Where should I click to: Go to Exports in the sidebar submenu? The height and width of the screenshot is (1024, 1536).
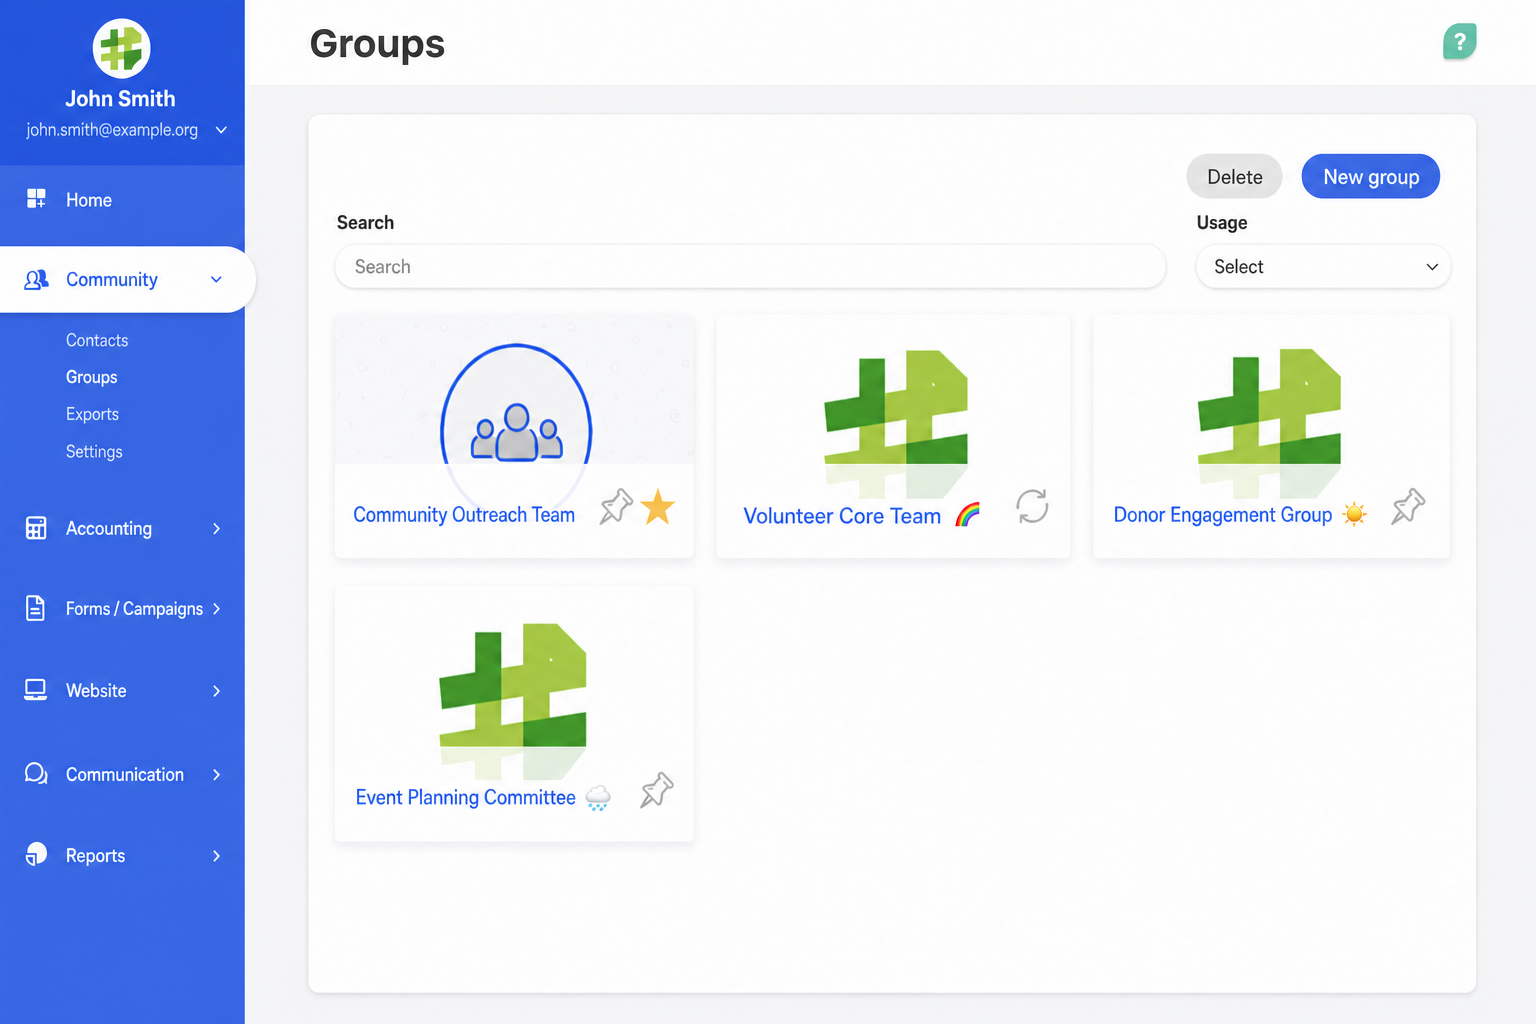[x=92, y=414]
